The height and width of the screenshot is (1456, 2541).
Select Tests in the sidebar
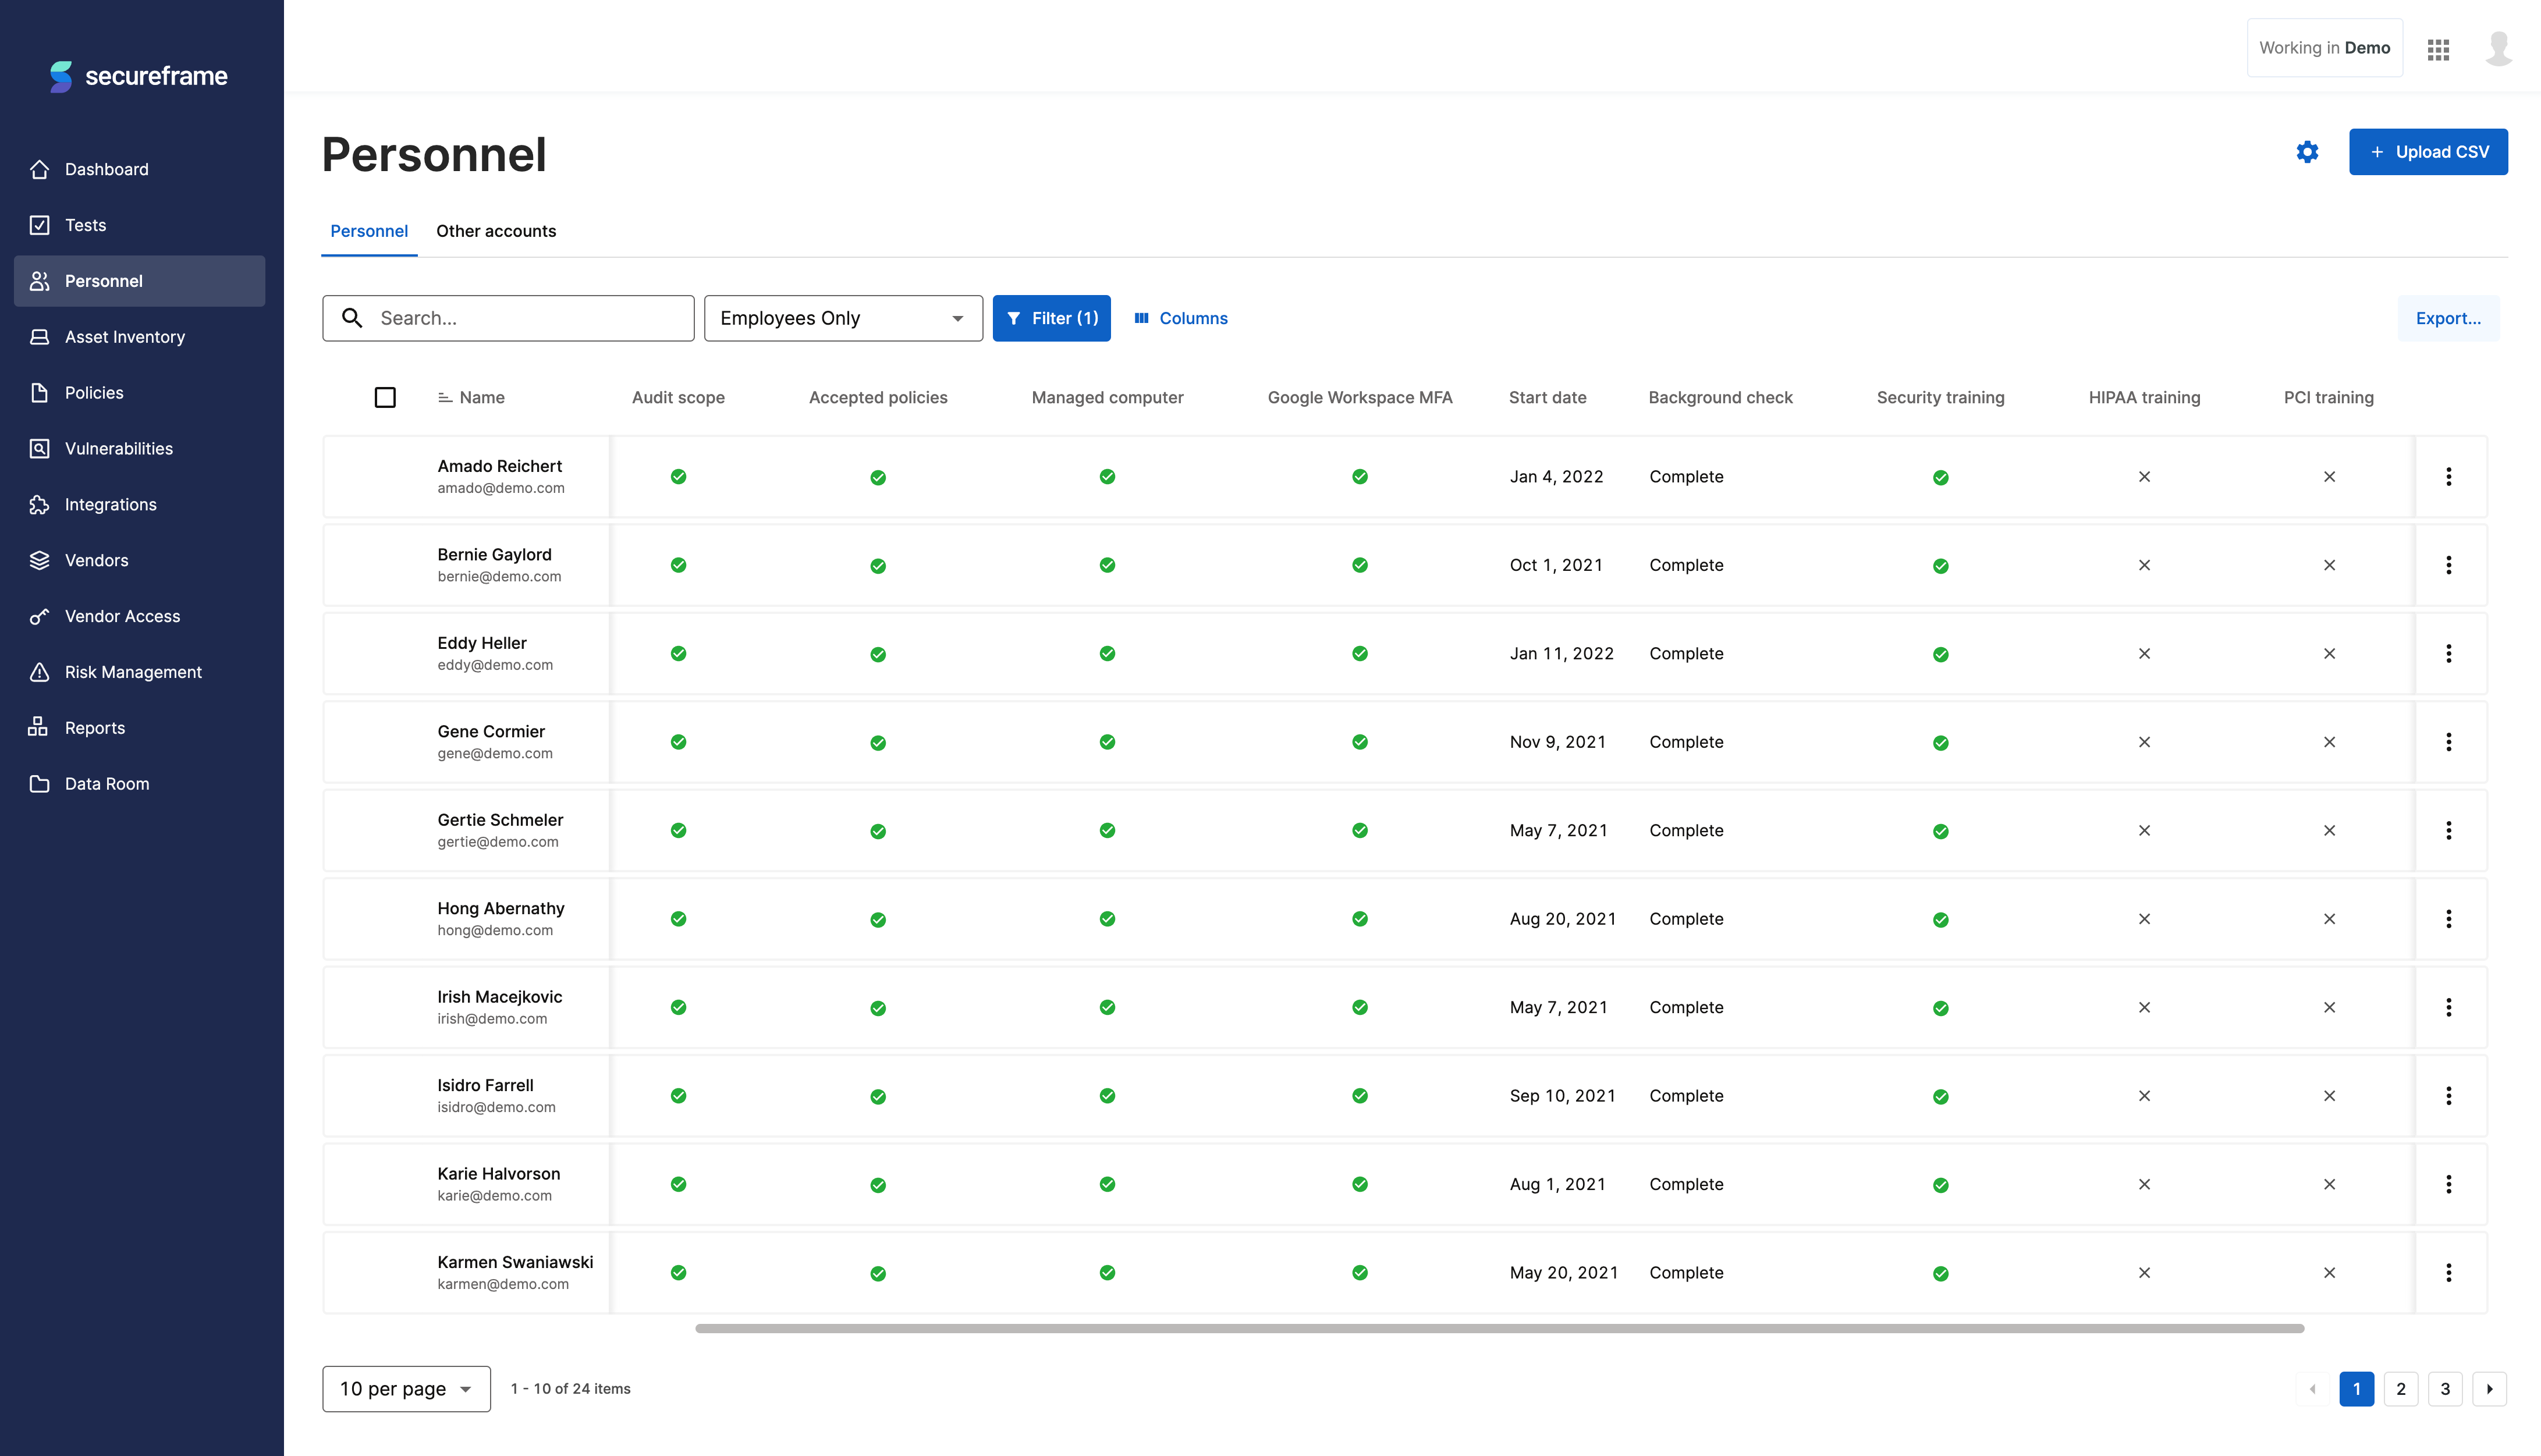point(85,224)
